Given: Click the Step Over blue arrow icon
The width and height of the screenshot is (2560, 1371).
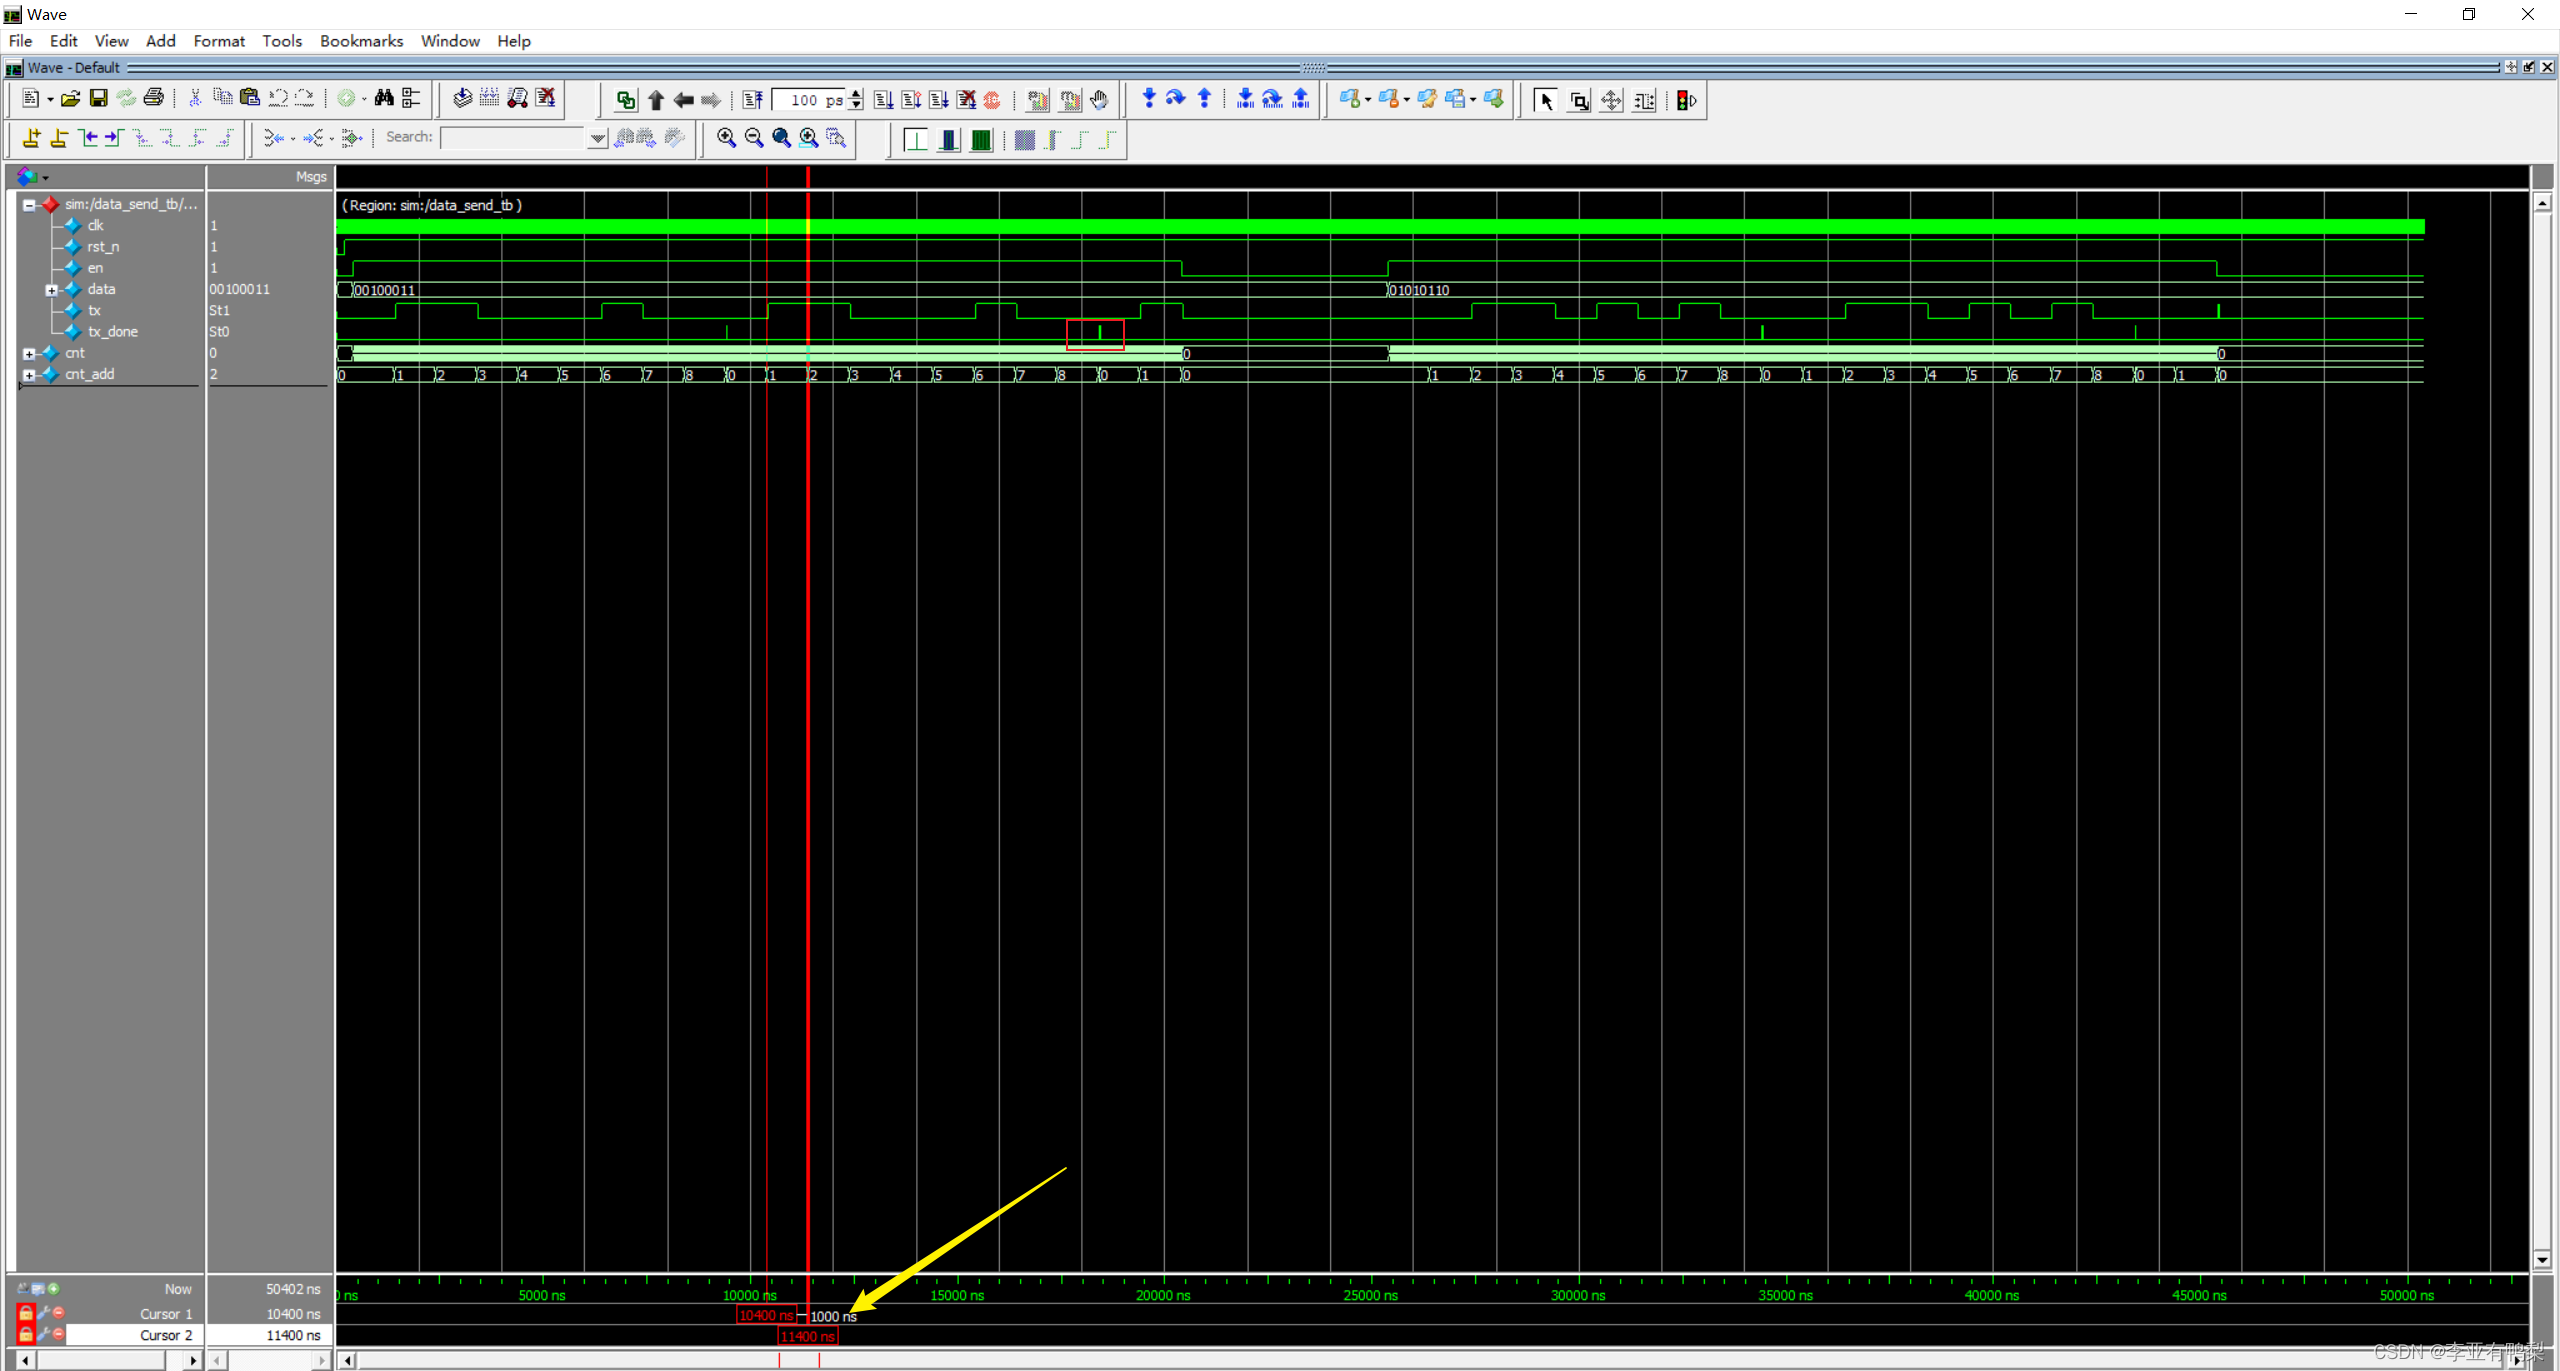Looking at the screenshot, I should [1176, 98].
